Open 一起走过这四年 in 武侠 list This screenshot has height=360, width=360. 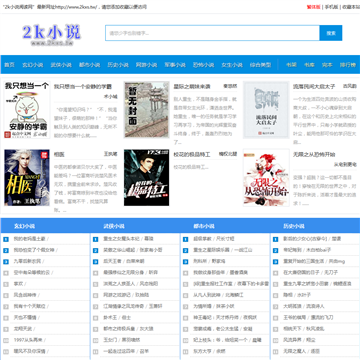tap(119, 351)
